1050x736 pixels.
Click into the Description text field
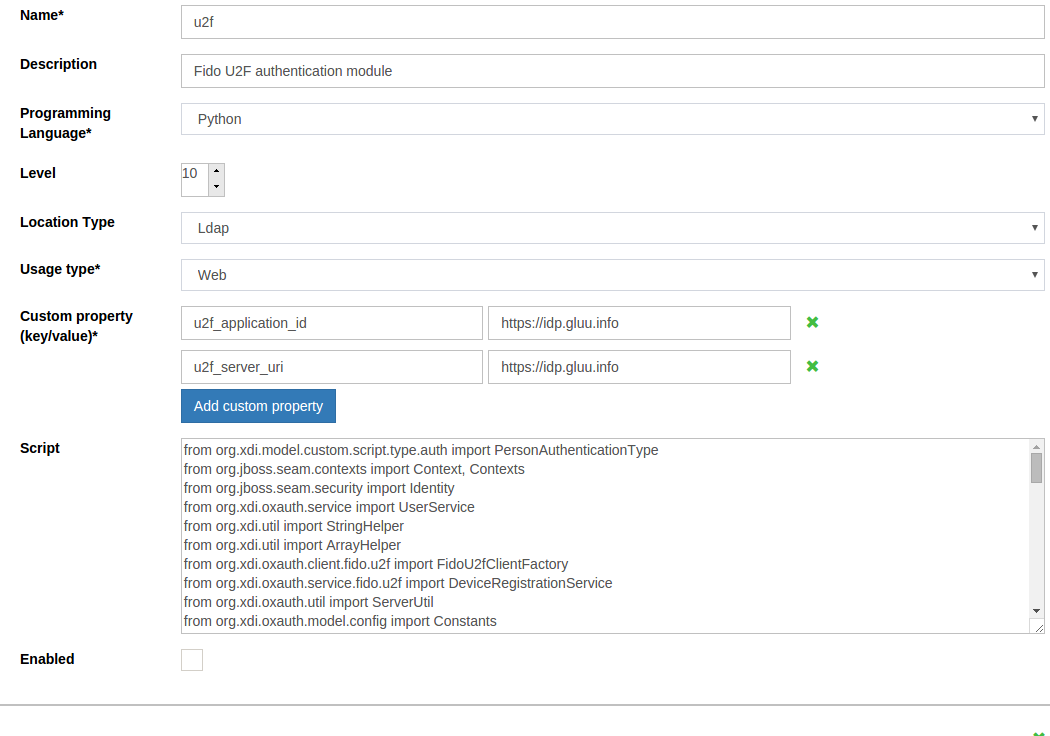coord(612,71)
